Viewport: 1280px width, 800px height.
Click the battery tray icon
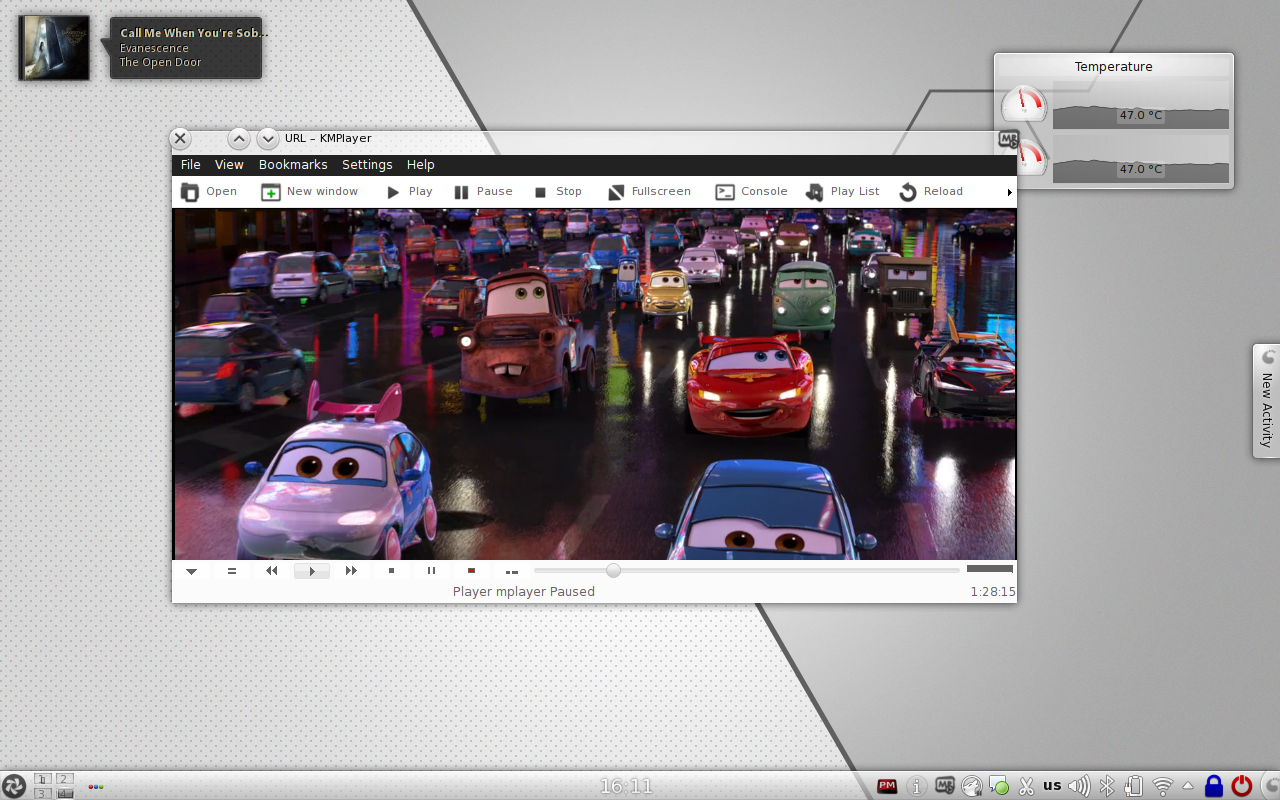pos(1134,786)
